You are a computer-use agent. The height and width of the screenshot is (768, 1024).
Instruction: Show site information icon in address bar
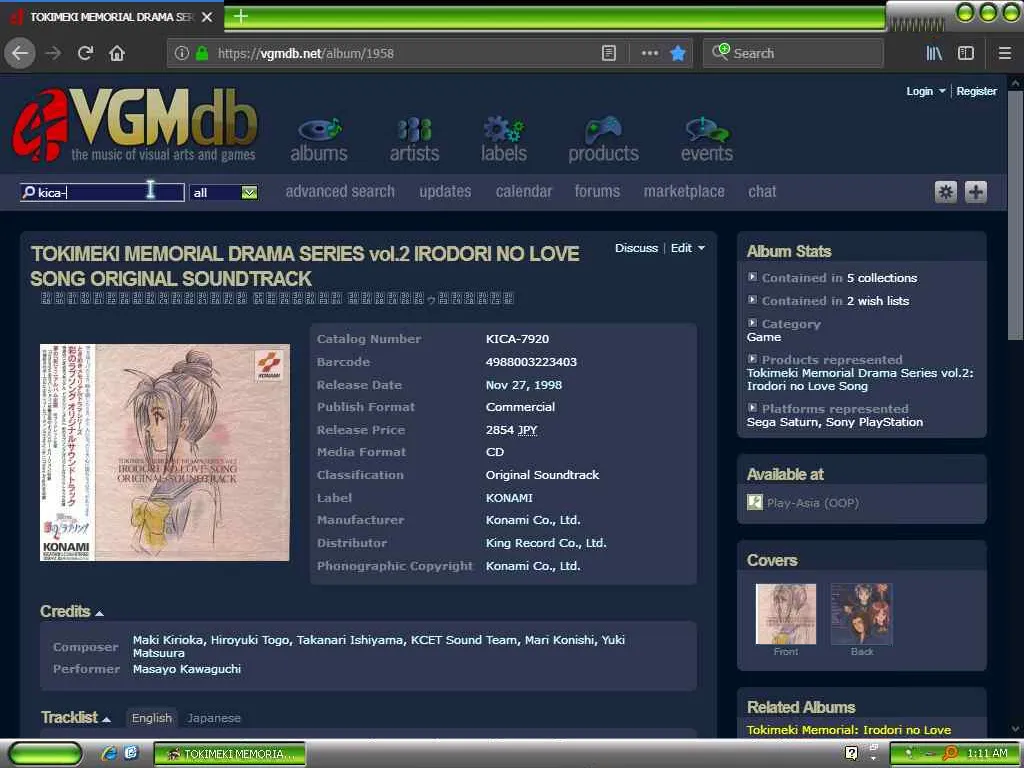pyautogui.click(x=182, y=54)
